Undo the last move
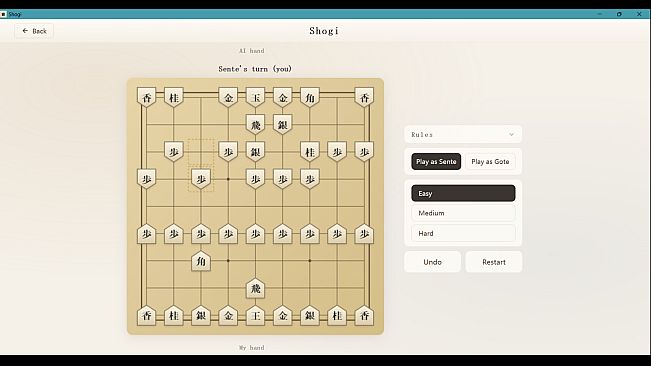The height and width of the screenshot is (366, 651). click(433, 262)
